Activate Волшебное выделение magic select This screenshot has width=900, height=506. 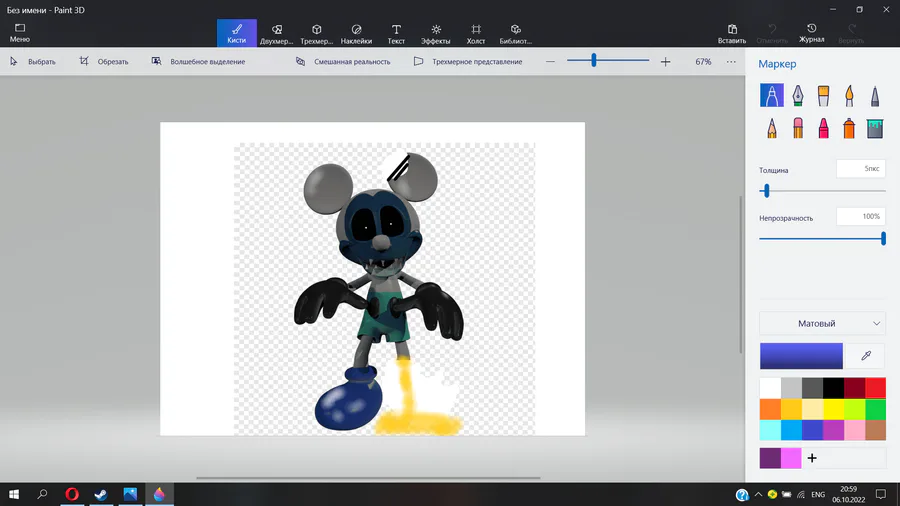(x=198, y=61)
